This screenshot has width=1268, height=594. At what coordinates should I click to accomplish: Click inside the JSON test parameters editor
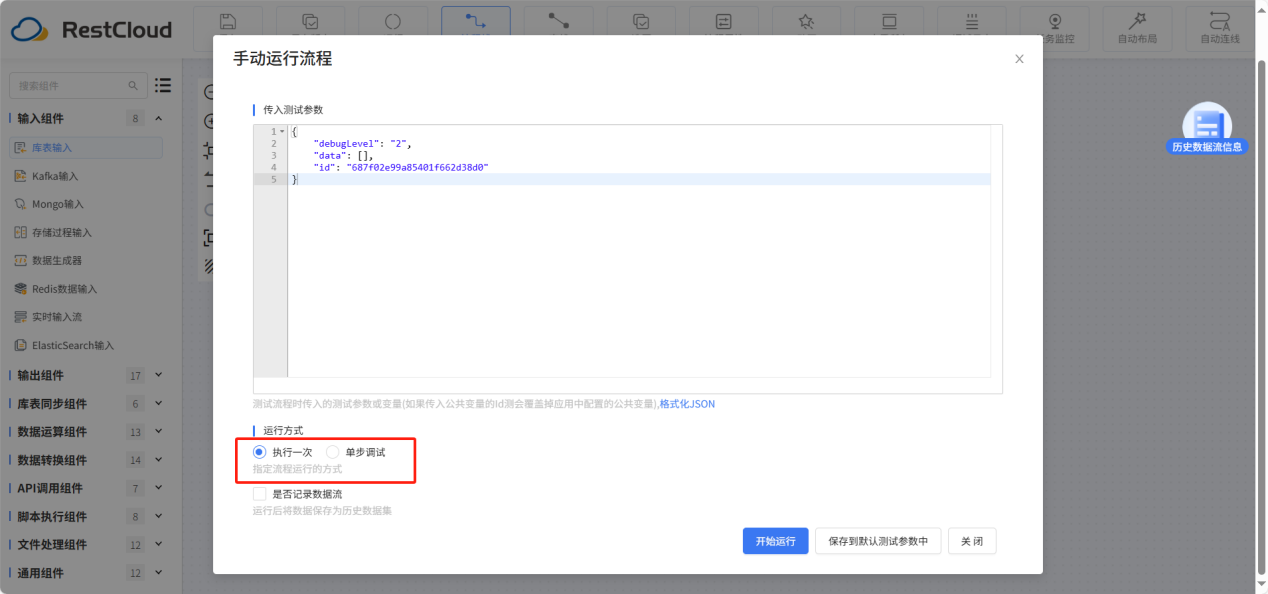point(628,258)
